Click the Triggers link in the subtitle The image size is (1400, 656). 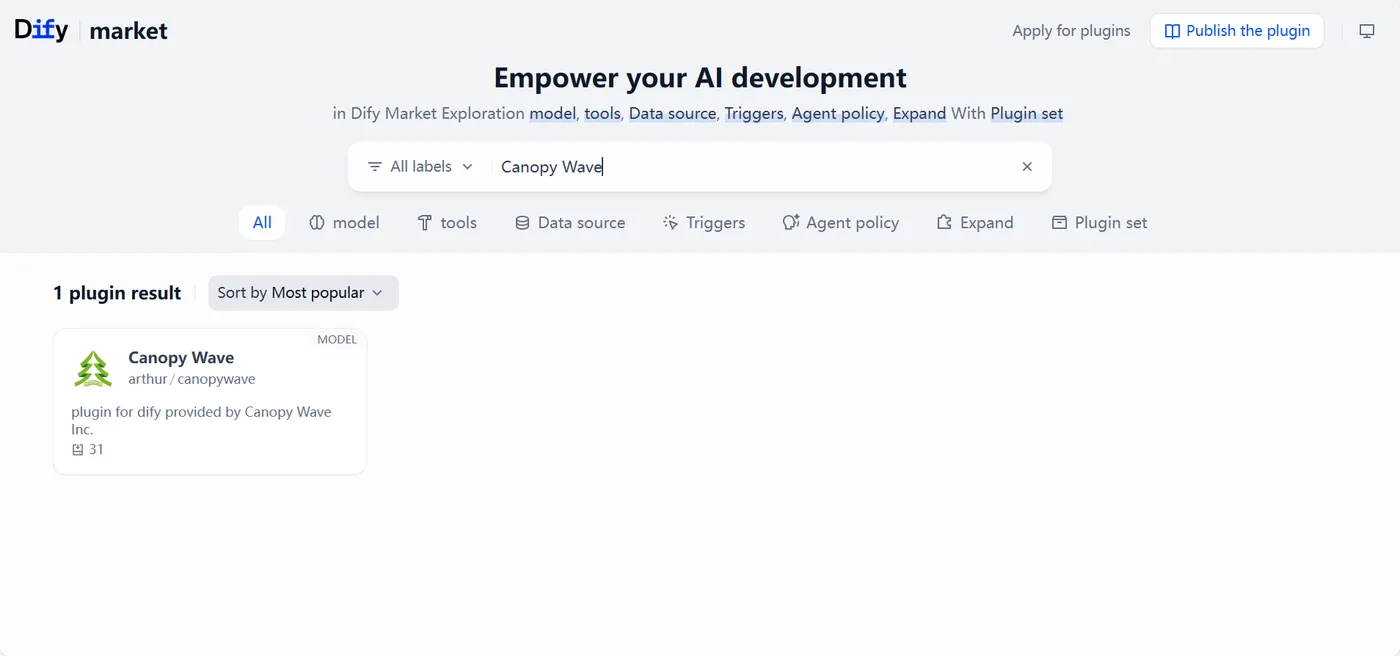pos(754,114)
